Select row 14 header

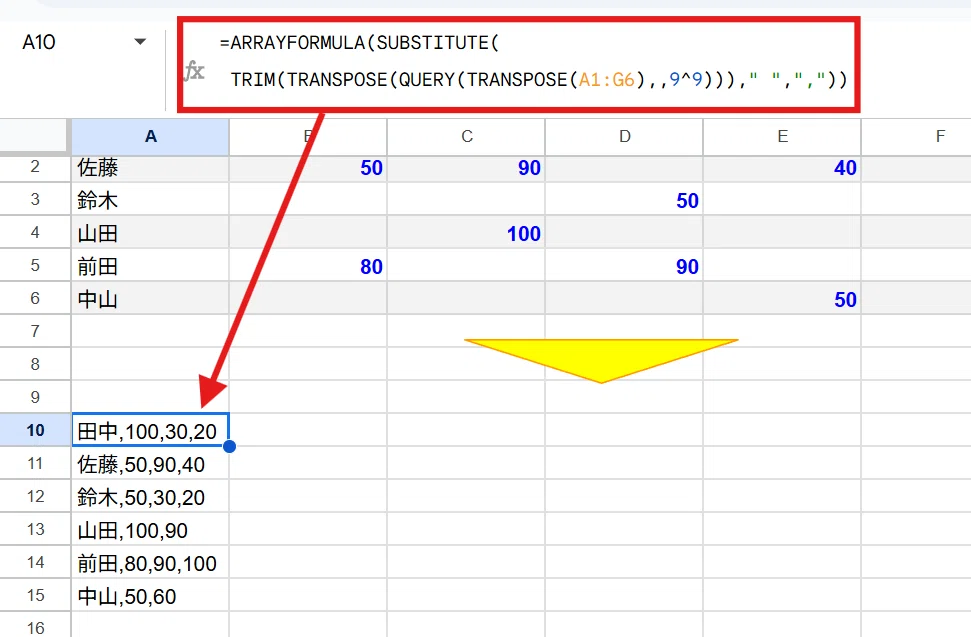click(x=35, y=562)
